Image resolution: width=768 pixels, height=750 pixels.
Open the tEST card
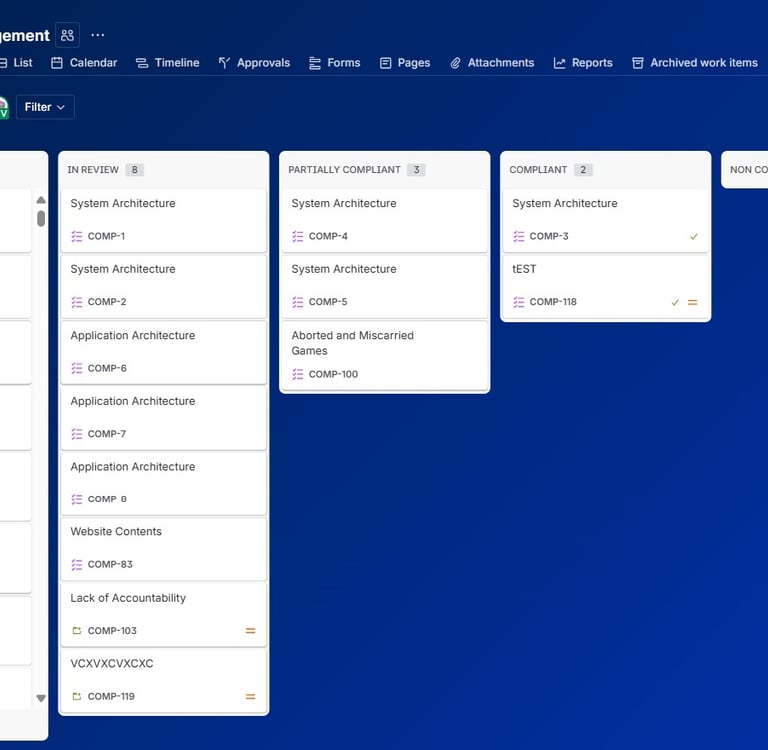coord(605,286)
